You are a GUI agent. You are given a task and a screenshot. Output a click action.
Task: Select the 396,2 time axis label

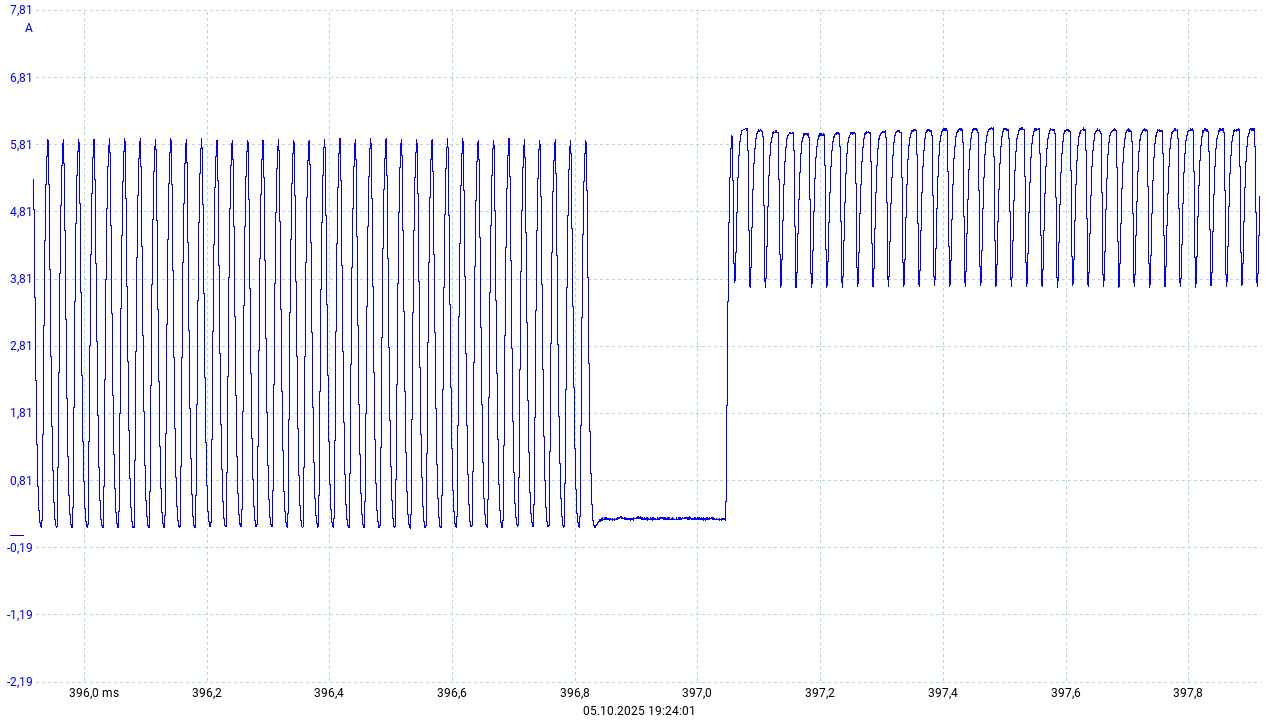click(x=207, y=693)
